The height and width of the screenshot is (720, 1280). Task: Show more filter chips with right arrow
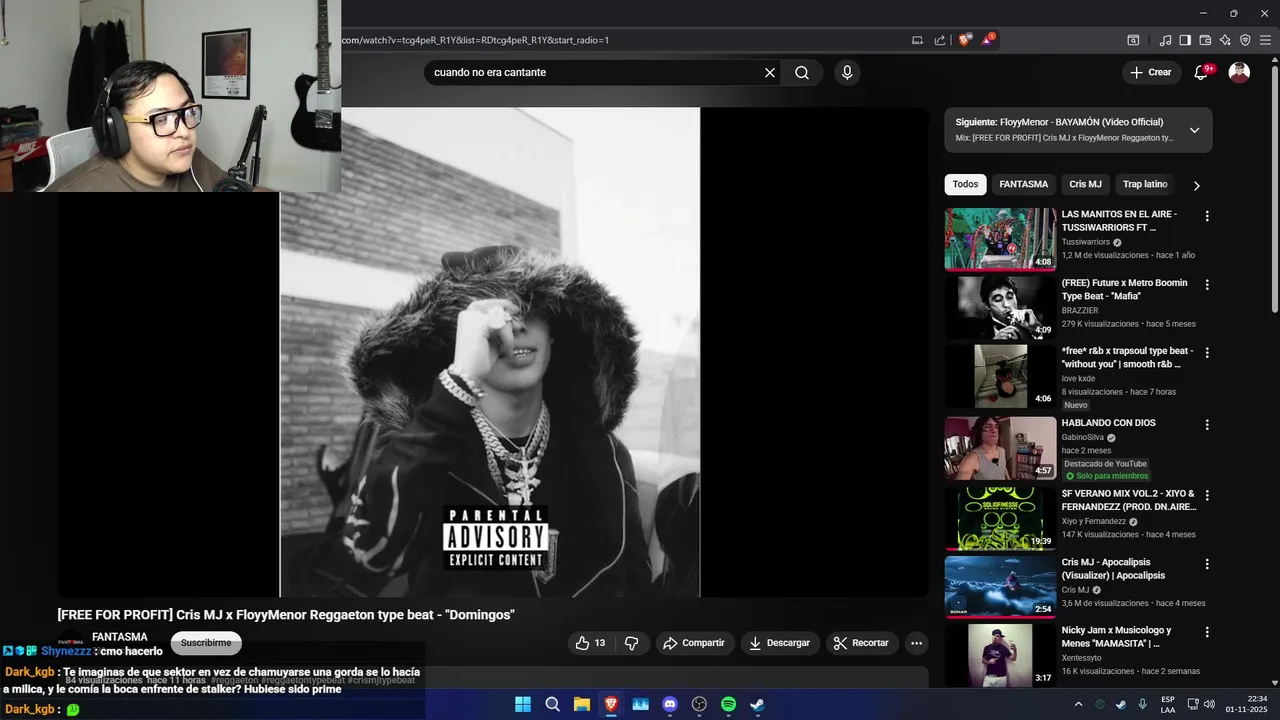coord(1196,185)
